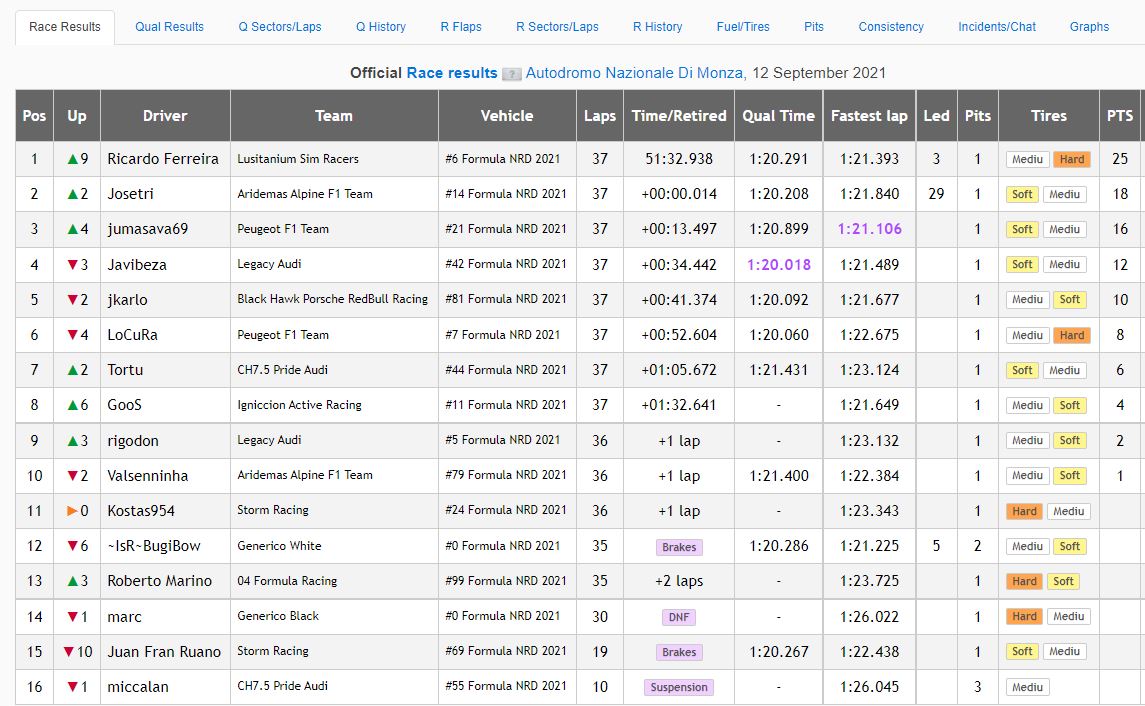Click +2 laps in Roberto Marino row
Viewport: 1145px width, 706px height.
click(678, 581)
